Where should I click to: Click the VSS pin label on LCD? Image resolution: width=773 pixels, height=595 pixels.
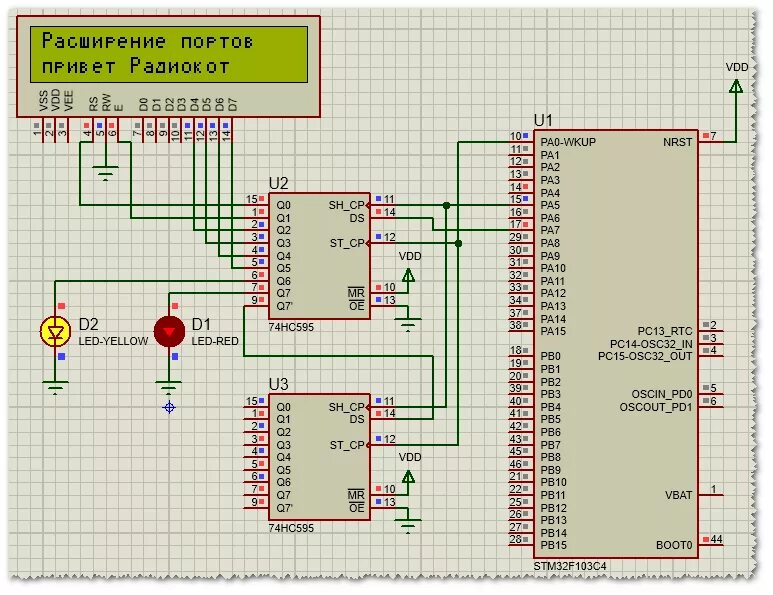click(43, 101)
